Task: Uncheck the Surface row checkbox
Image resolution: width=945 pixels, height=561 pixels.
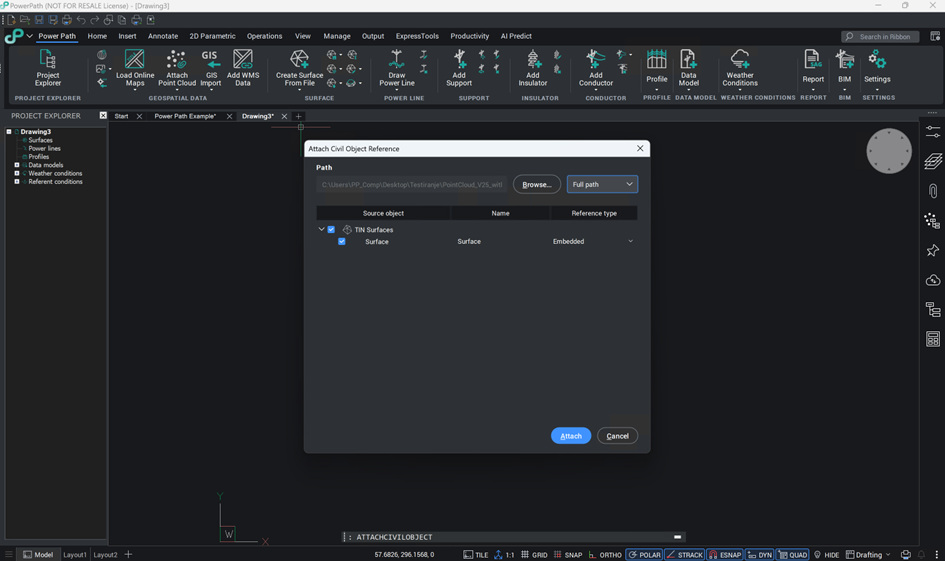Action: (x=342, y=242)
